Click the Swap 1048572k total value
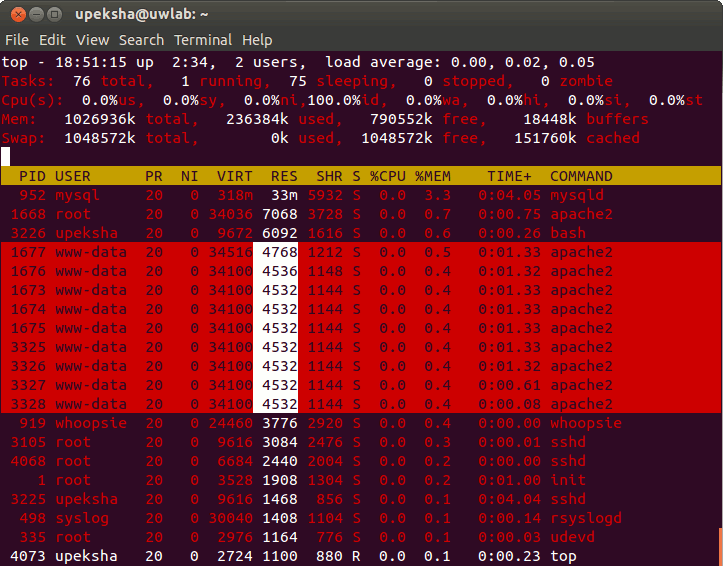The image size is (723, 566). pyautogui.click(x=100, y=138)
